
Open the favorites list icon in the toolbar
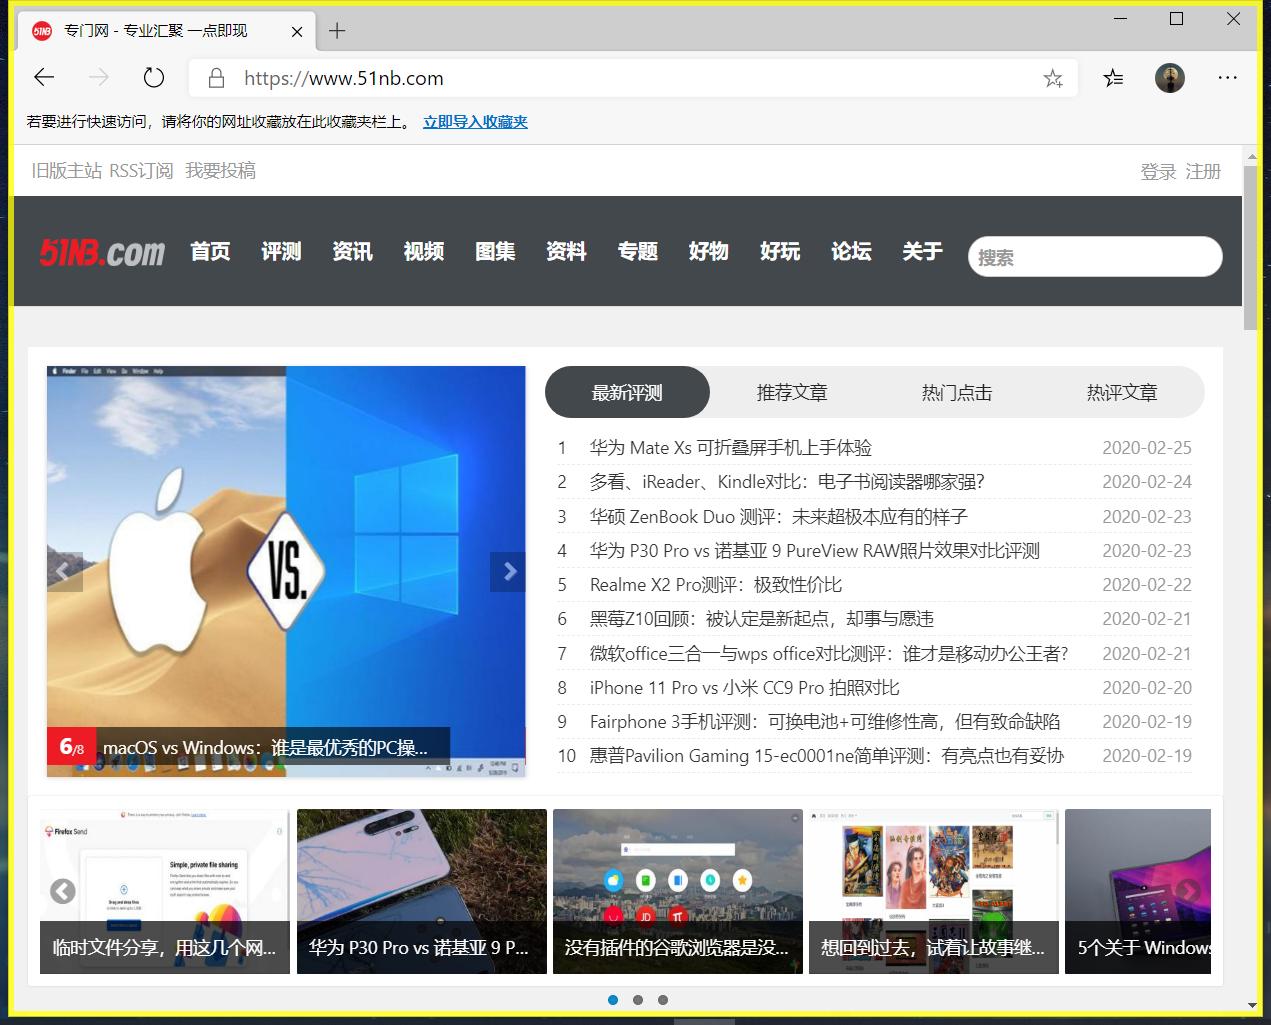(1113, 77)
